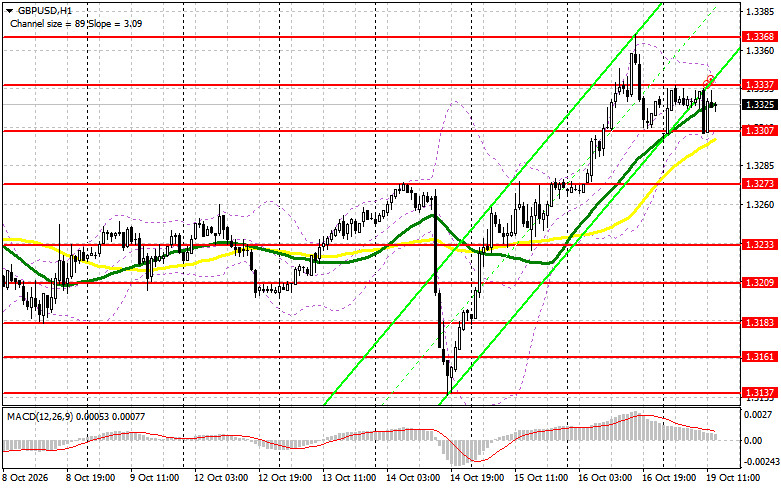781x489 pixels.
Task: Select the red 1.3233 price level label
Action: point(760,244)
